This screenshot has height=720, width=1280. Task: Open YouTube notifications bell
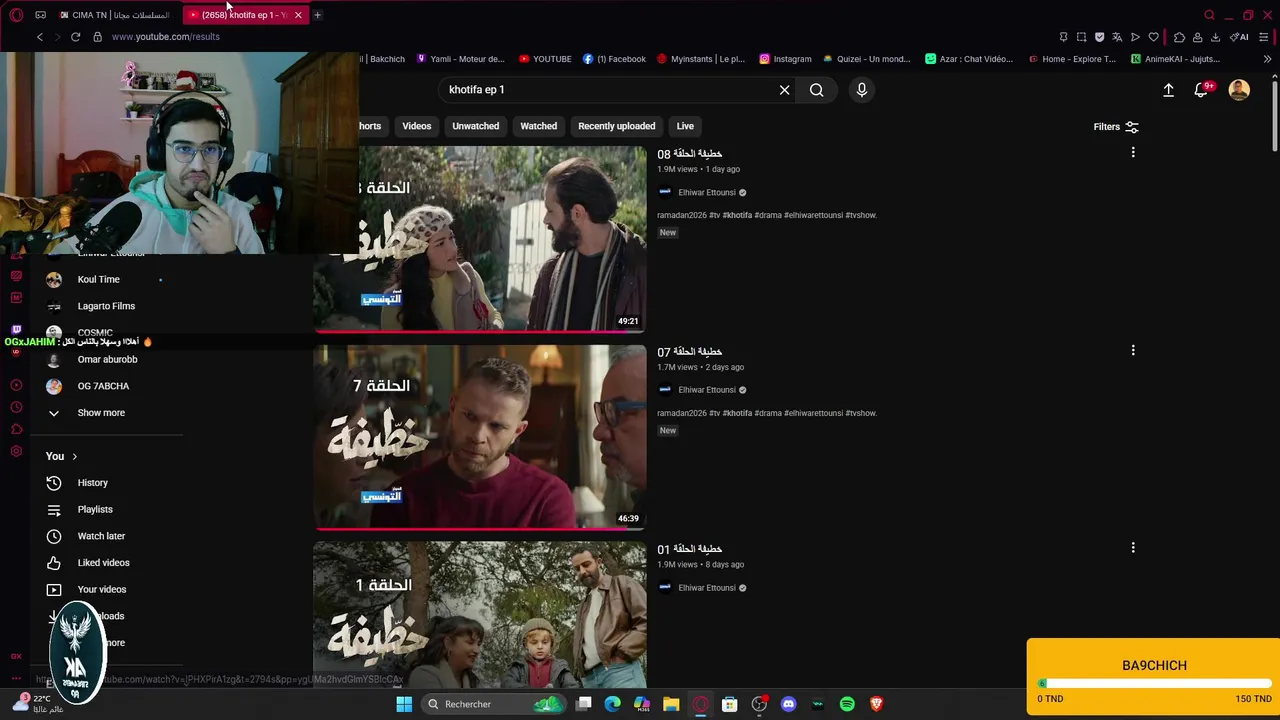1202,90
